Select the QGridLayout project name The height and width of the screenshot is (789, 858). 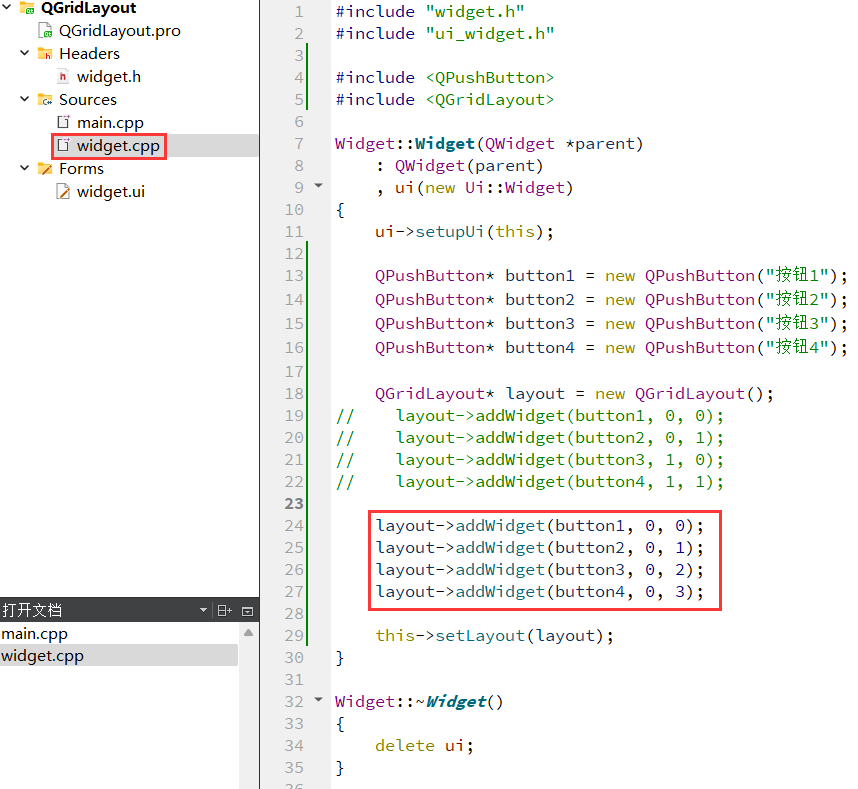pos(89,8)
